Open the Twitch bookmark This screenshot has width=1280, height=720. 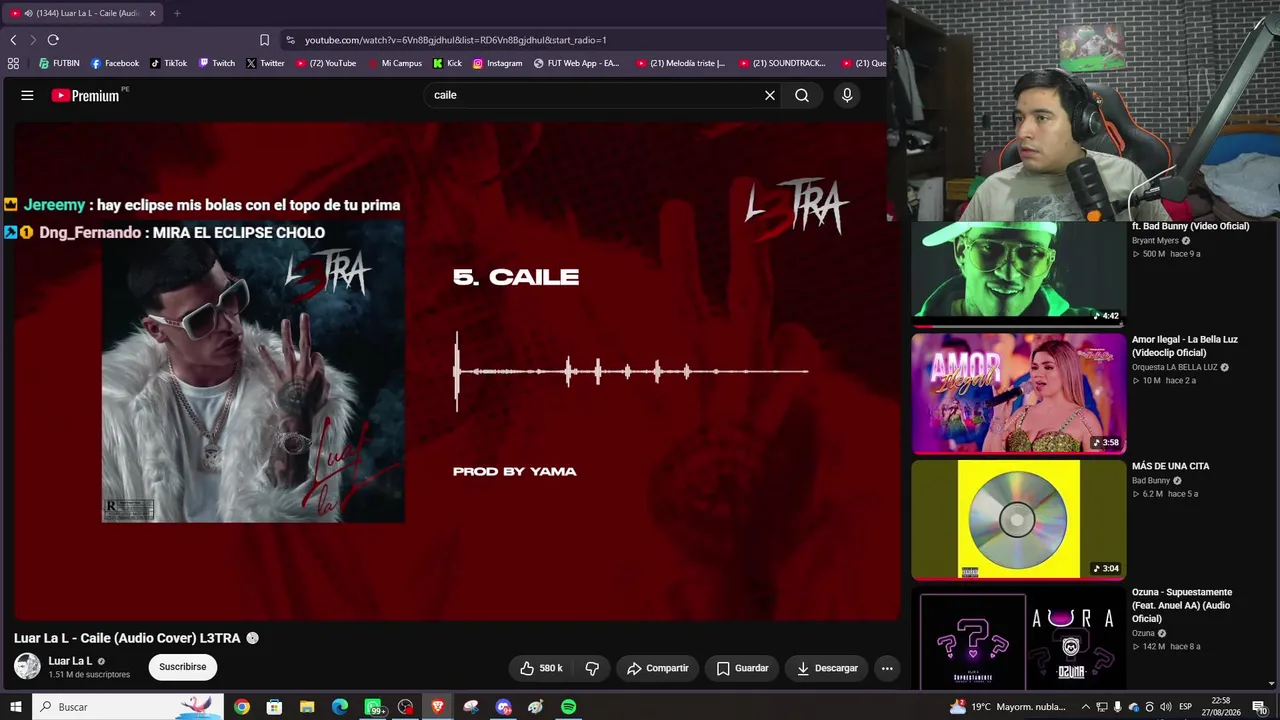point(217,63)
